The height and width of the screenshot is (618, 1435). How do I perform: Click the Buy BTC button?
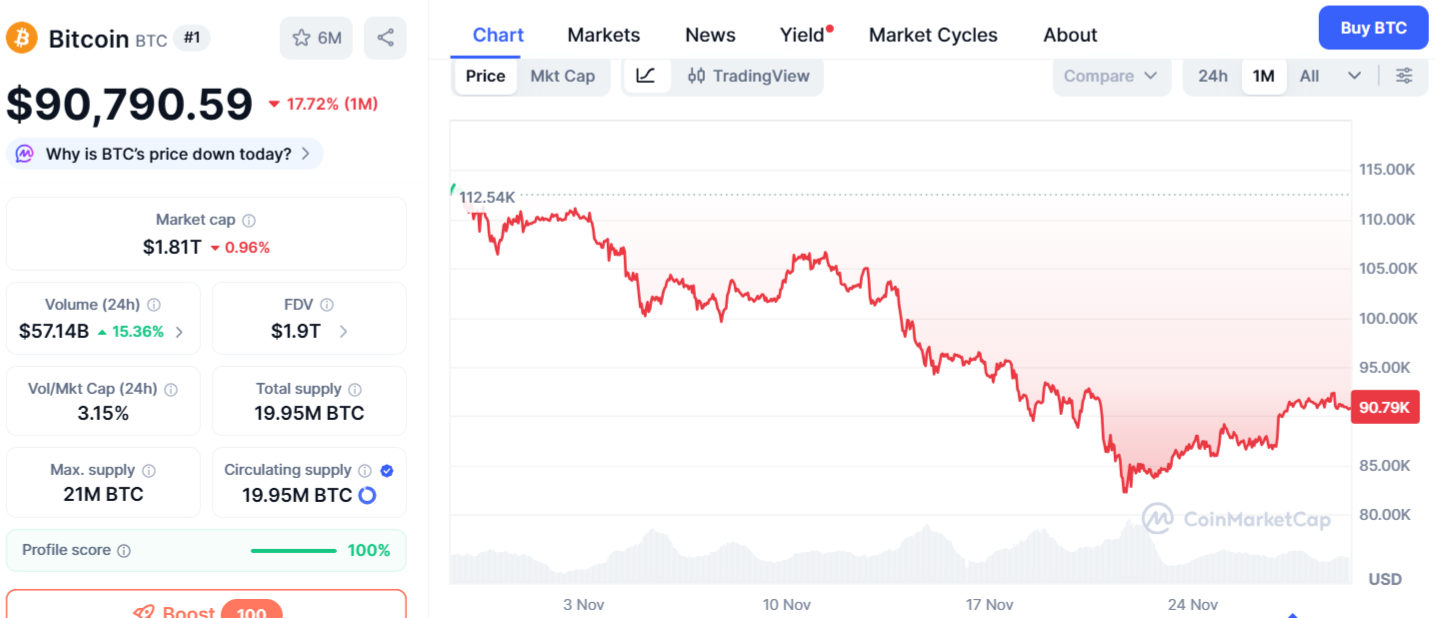coord(1372,27)
